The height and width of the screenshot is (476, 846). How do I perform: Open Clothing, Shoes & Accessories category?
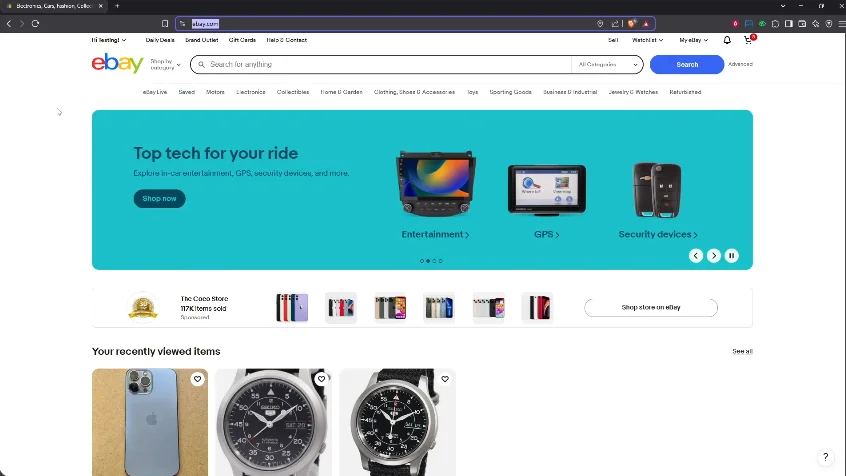414,92
